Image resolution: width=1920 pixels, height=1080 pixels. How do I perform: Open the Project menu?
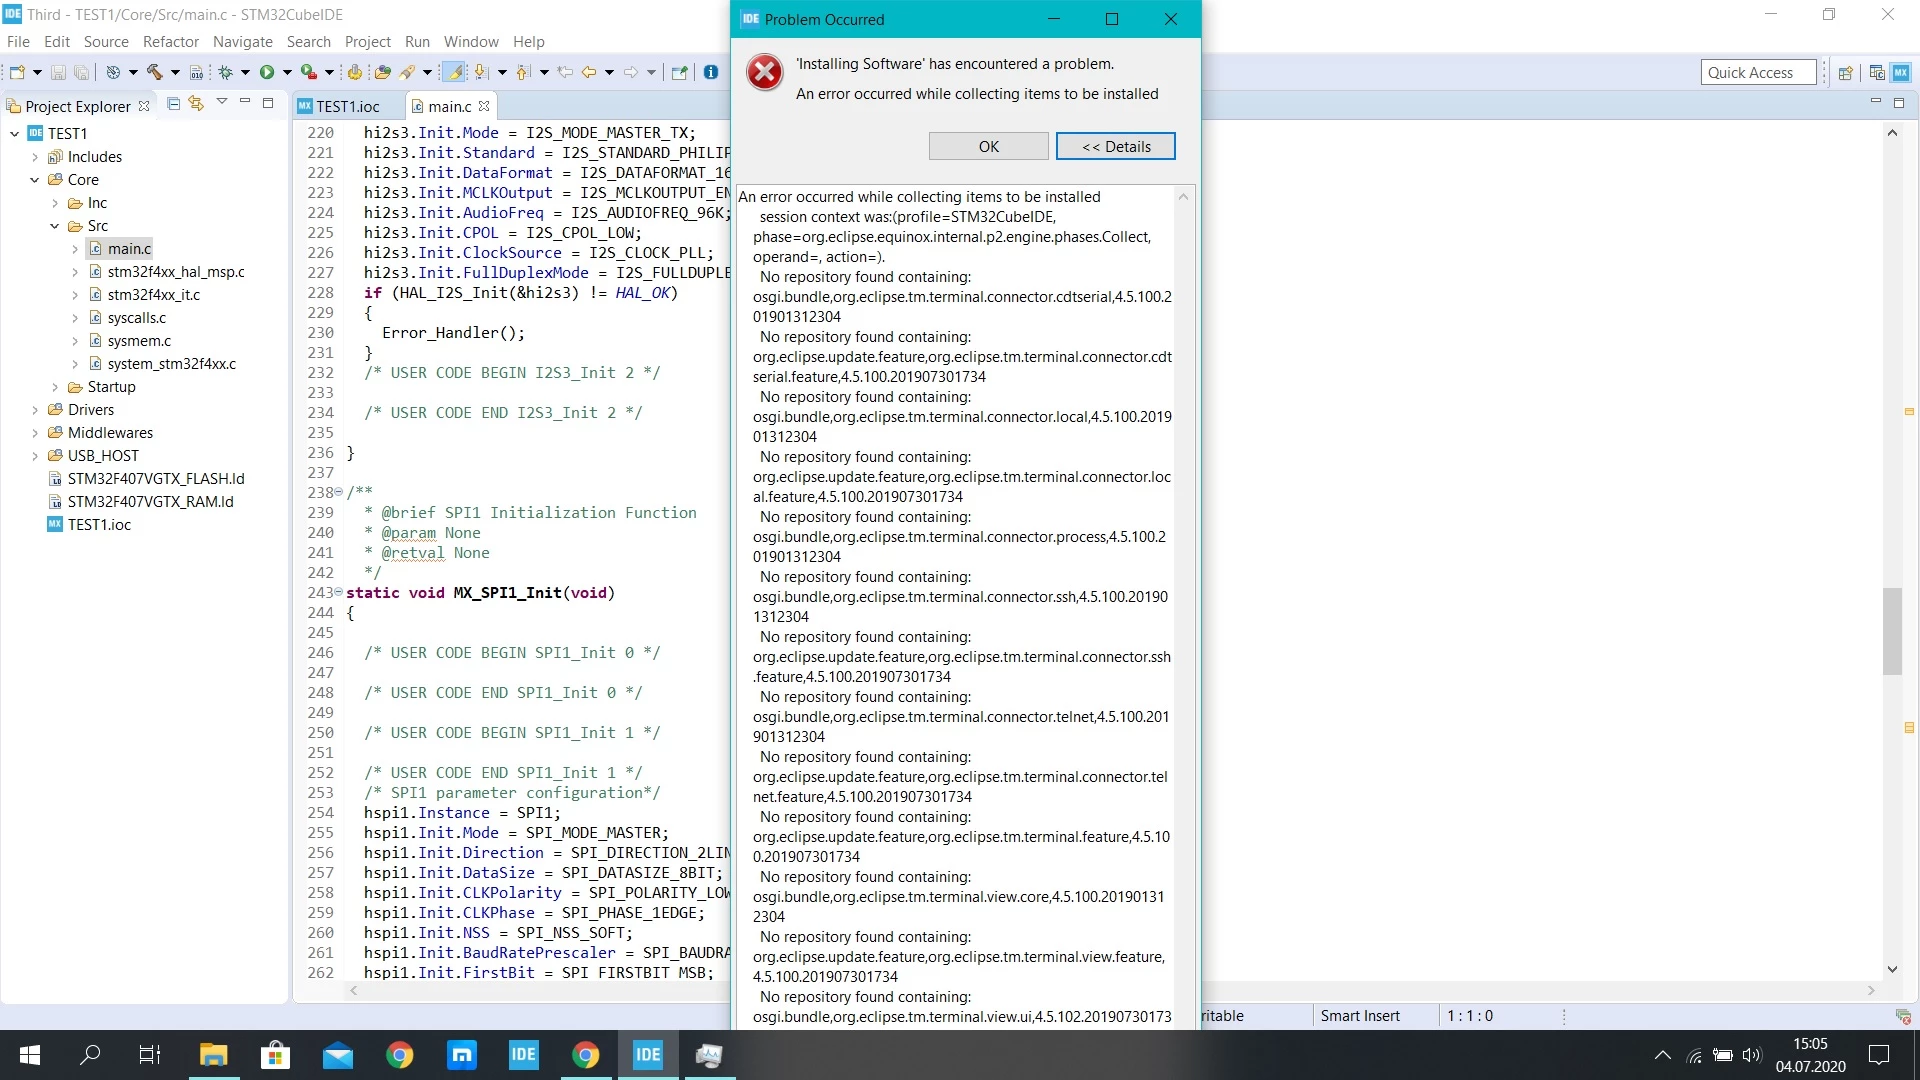click(x=367, y=41)
